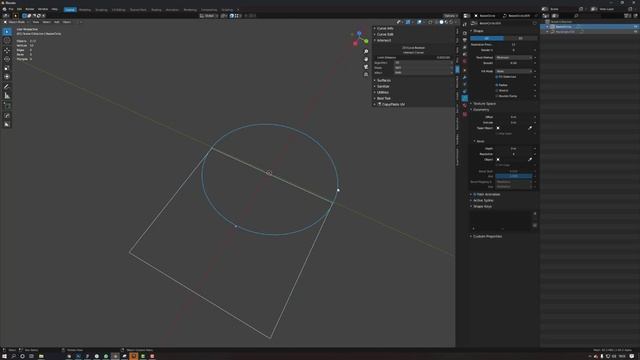Open the Scene properties tab icon
This screenshot has width=640, height=360.
pos(464,54)
